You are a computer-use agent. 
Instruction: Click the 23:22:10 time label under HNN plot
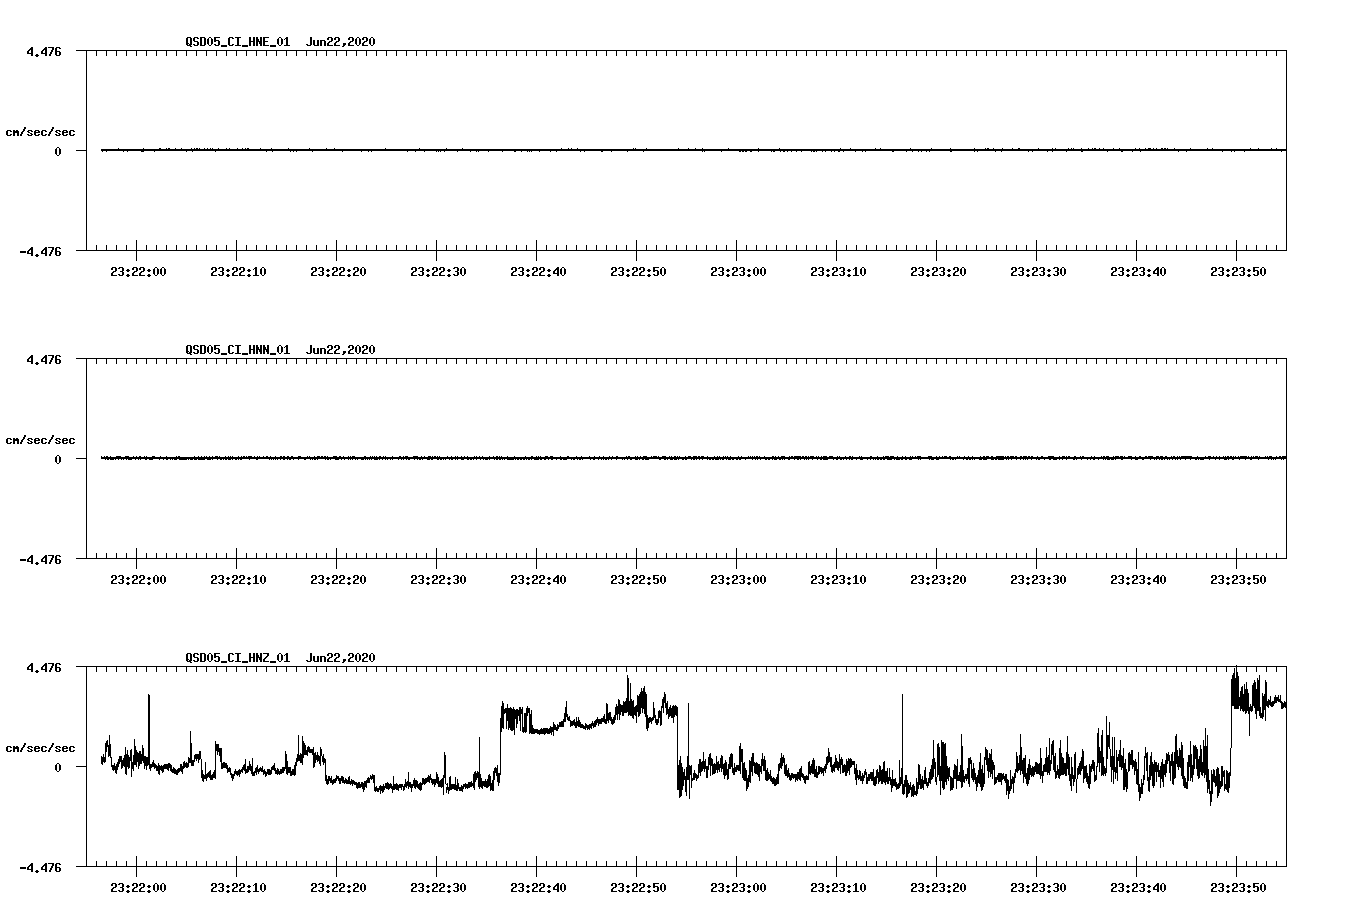(x=238, y=579)
